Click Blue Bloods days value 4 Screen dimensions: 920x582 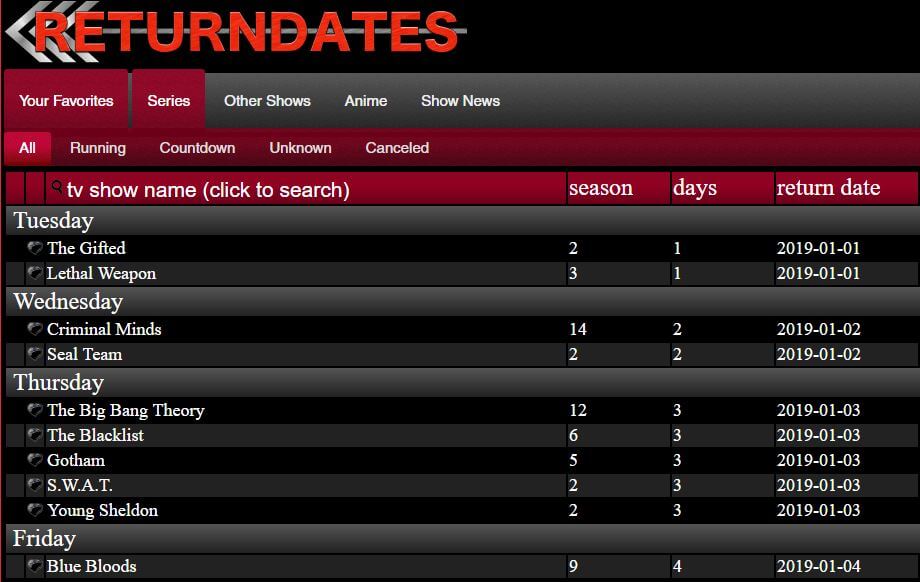click(x=677, y=566)
